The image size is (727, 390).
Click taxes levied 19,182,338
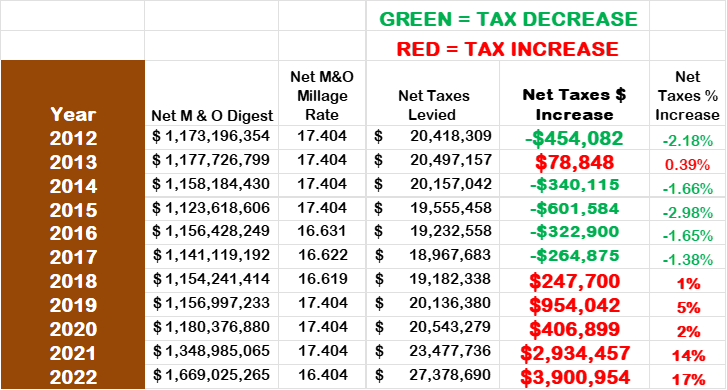tap(450, 279)
